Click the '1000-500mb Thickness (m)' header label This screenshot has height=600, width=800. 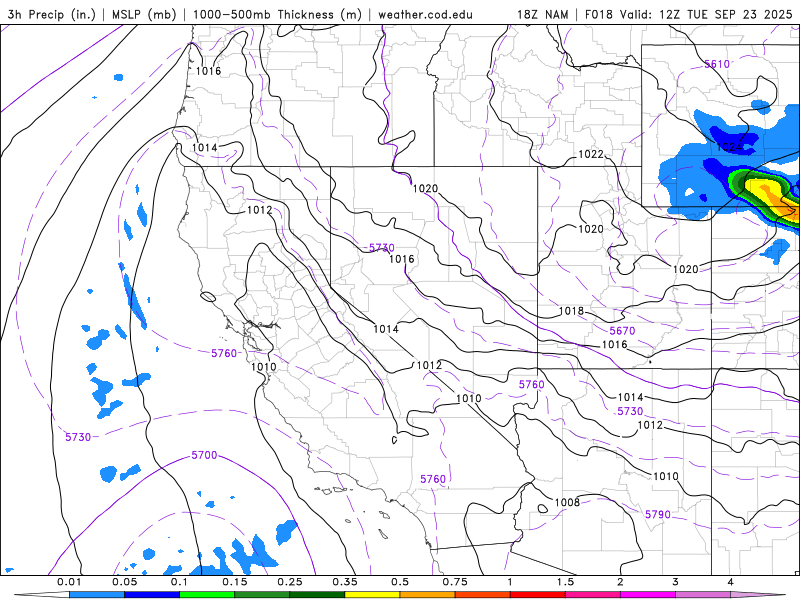pyautogui.click(x=277, y=14)
